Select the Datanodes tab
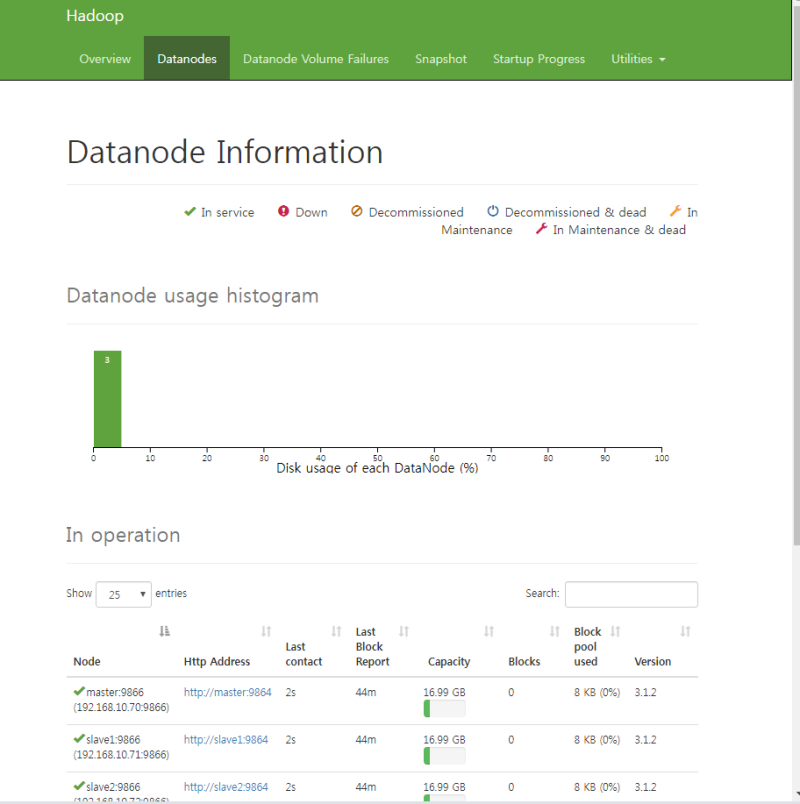The image size is (800, 804). click(x=187, y=59)
